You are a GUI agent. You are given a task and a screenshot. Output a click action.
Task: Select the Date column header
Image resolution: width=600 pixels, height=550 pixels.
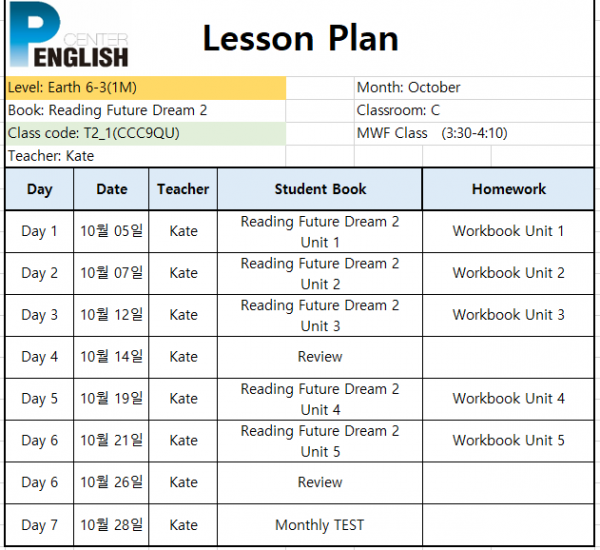point(111,189)
